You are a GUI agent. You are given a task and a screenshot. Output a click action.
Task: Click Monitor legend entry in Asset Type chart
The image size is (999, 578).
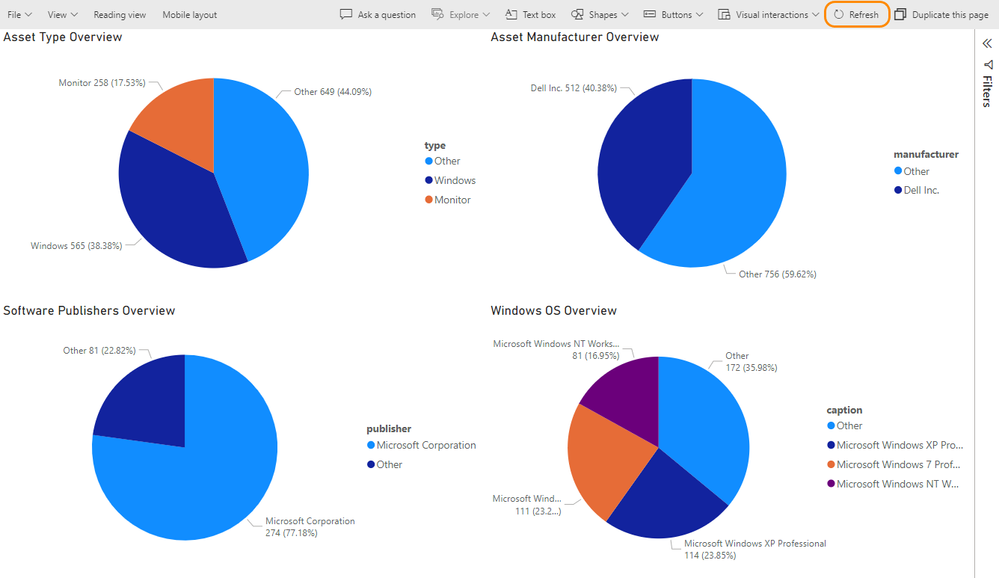click(x=452, y=200)
